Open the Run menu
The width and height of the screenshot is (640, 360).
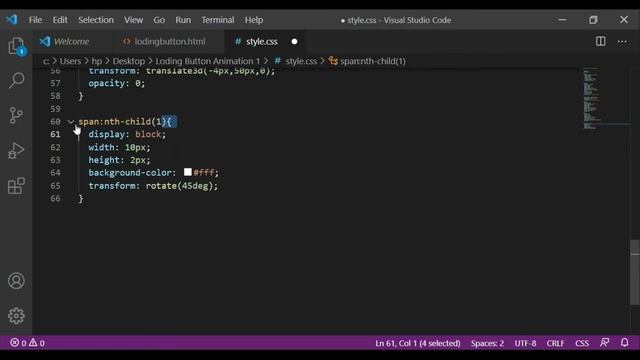click(x=183, y=20)
